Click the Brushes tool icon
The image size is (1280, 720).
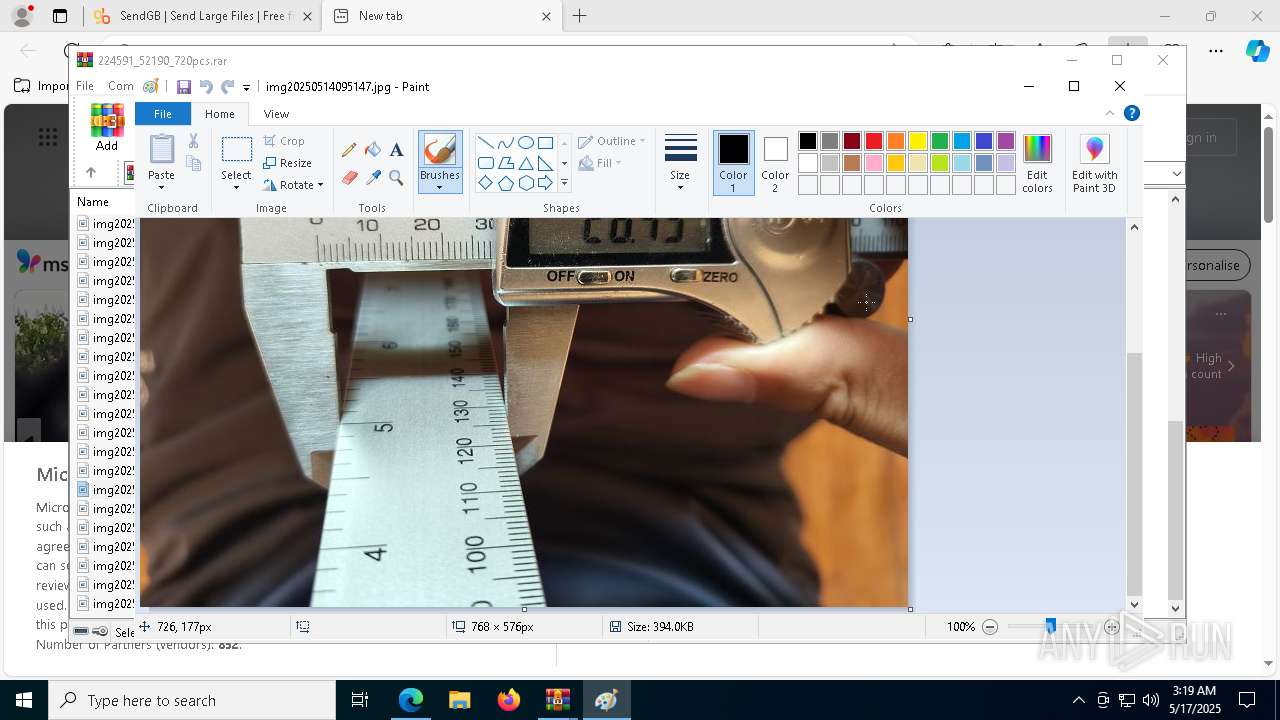[x=440, y=151]
